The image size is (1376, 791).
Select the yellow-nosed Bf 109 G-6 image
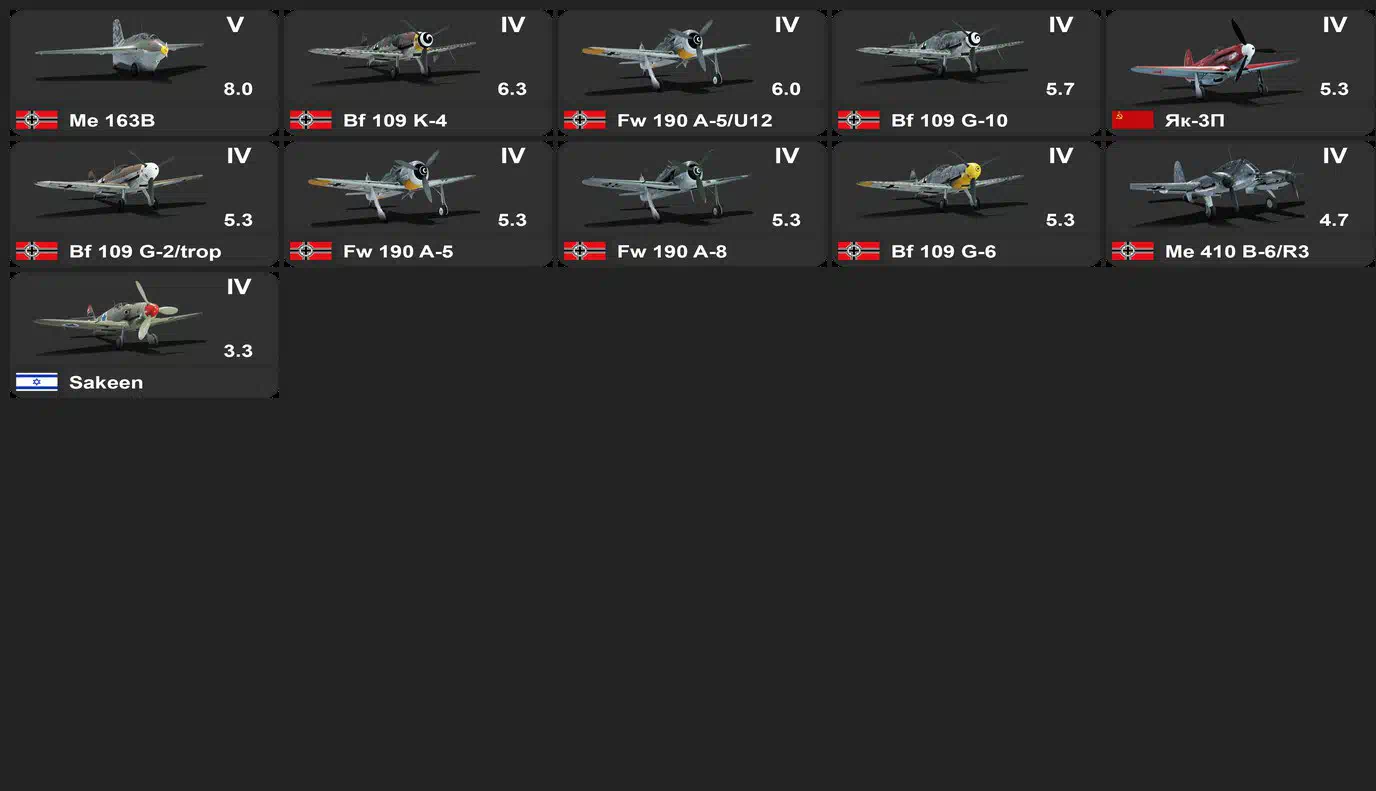(x=940, y=184)
